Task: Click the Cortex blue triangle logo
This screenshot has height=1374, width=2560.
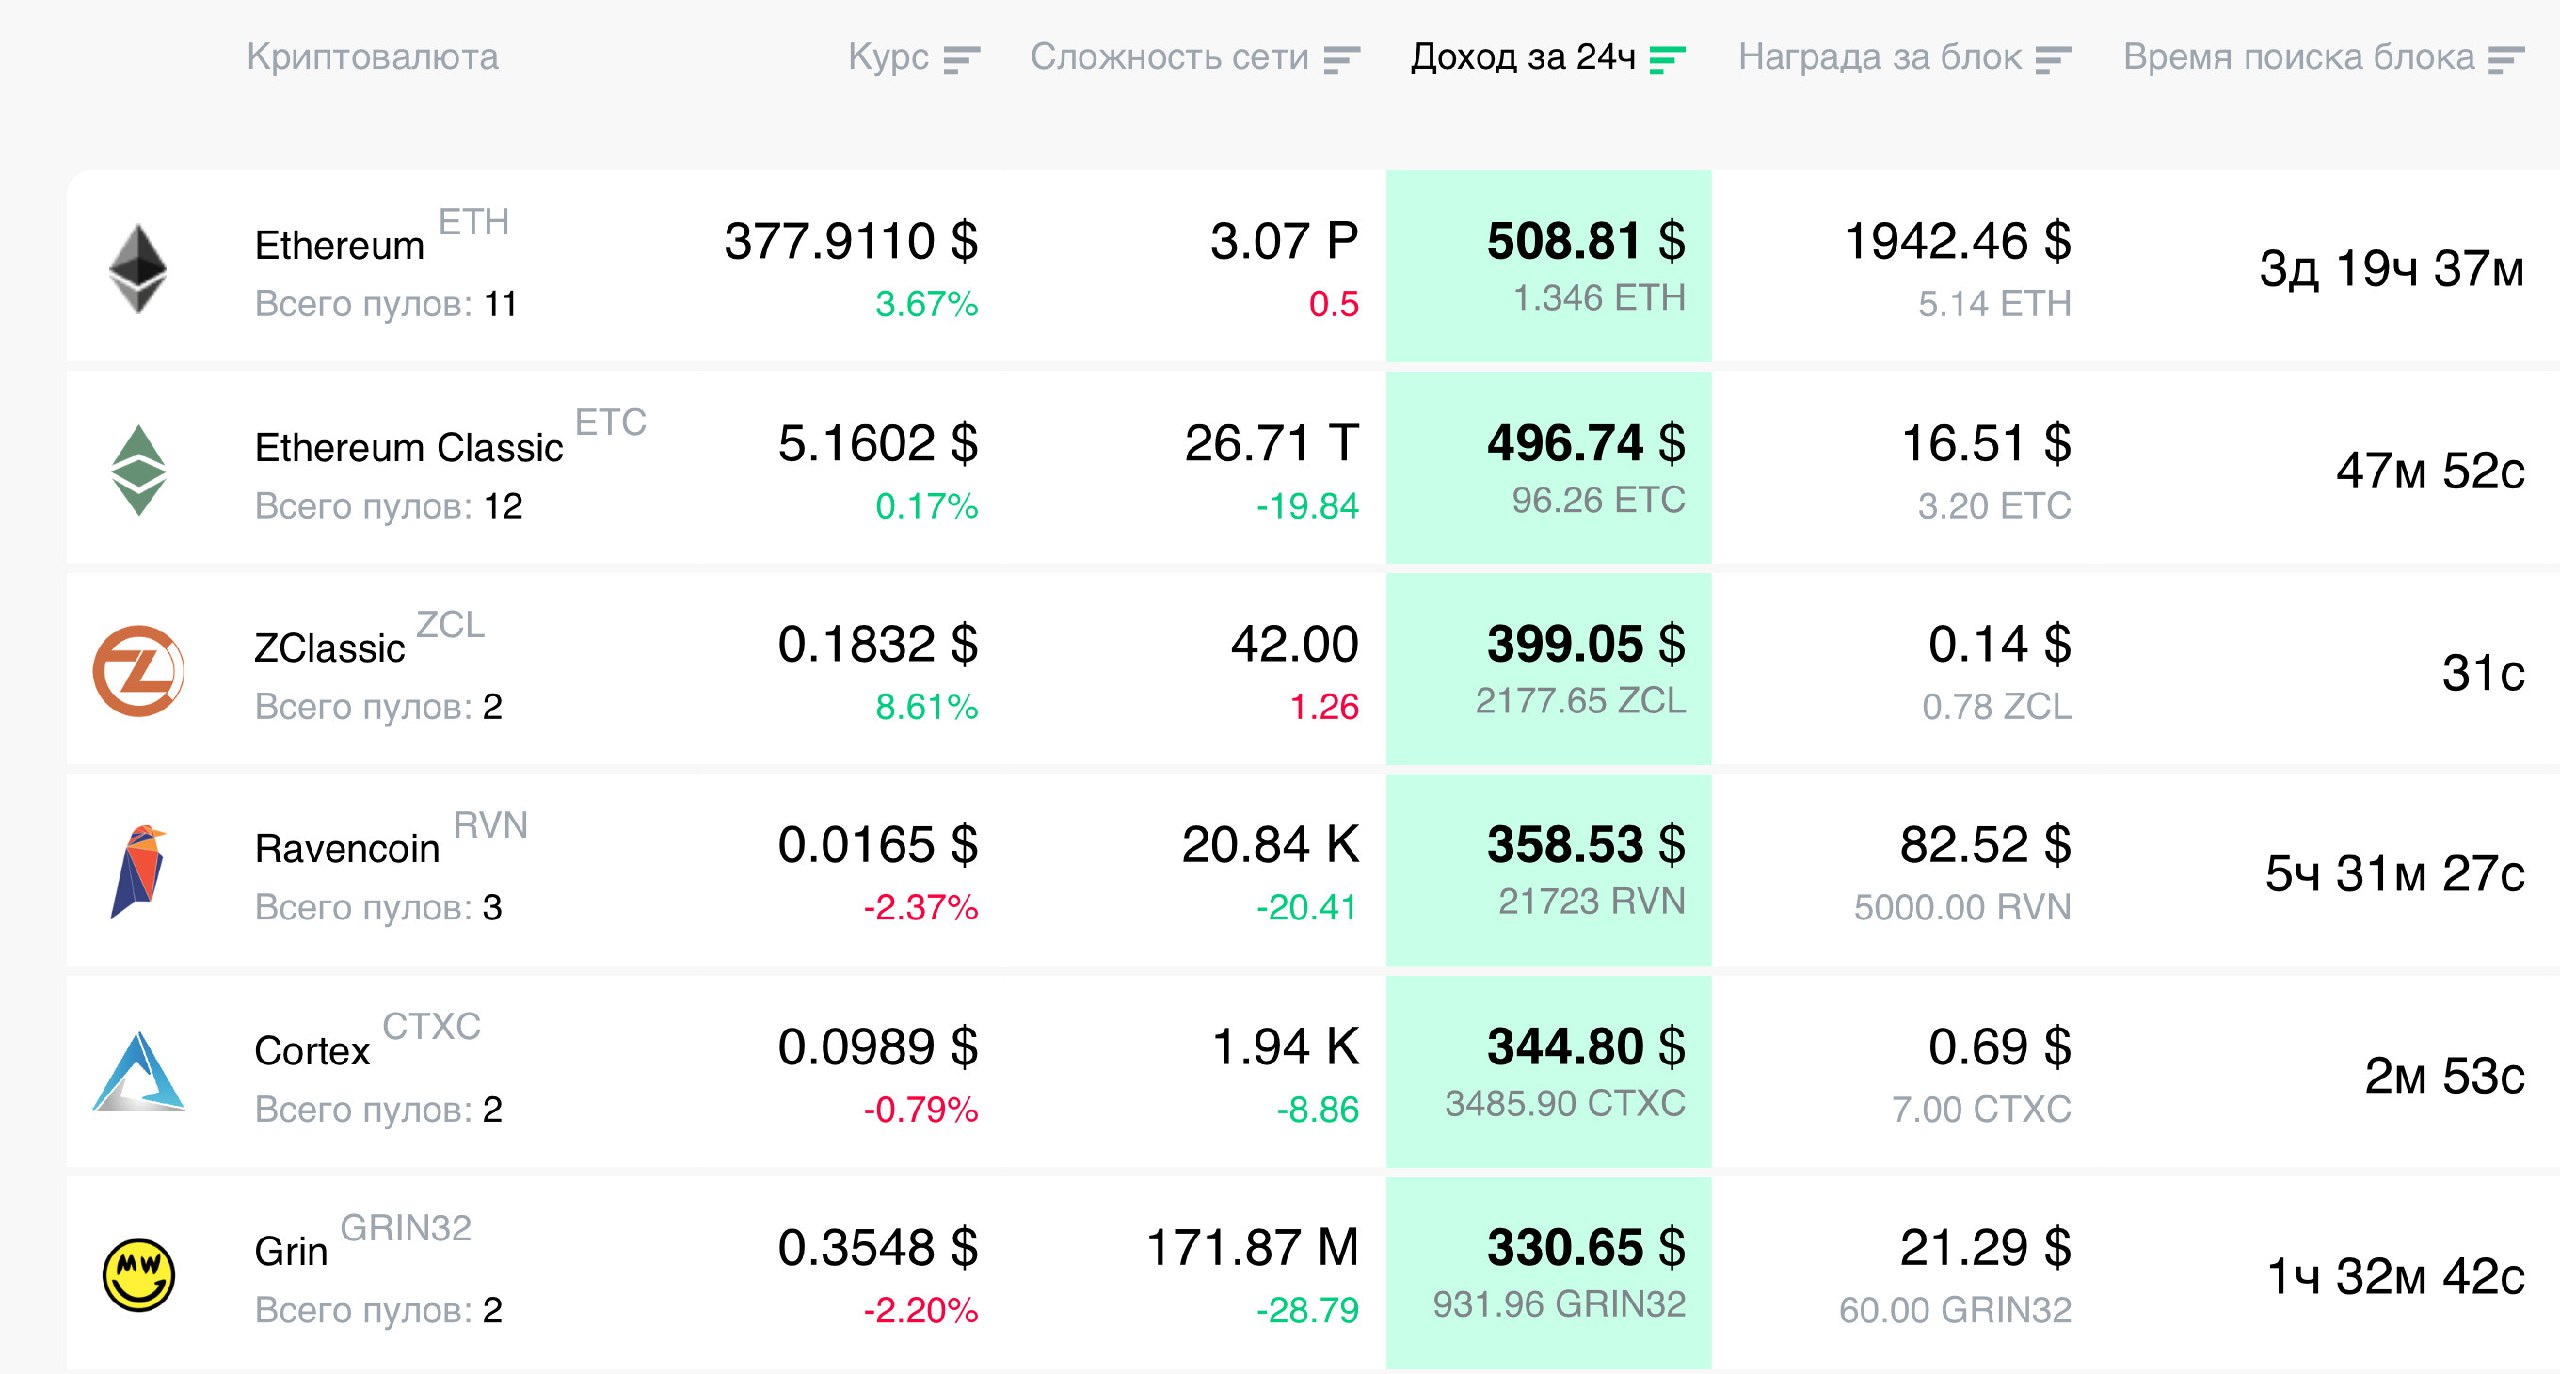Action: tap(138, 1072)
